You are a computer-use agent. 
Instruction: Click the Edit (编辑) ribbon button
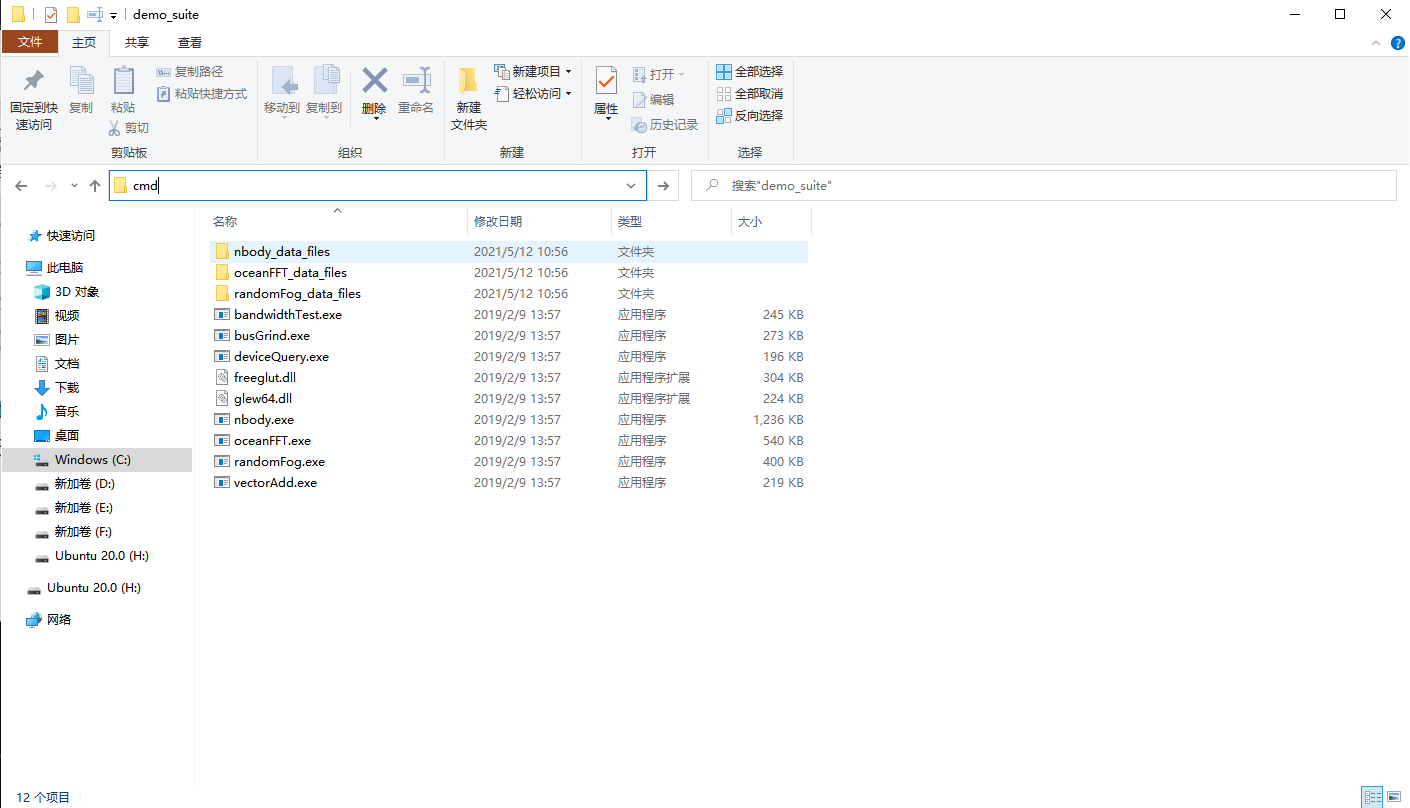pyautogui.click(x=653, y=100)
